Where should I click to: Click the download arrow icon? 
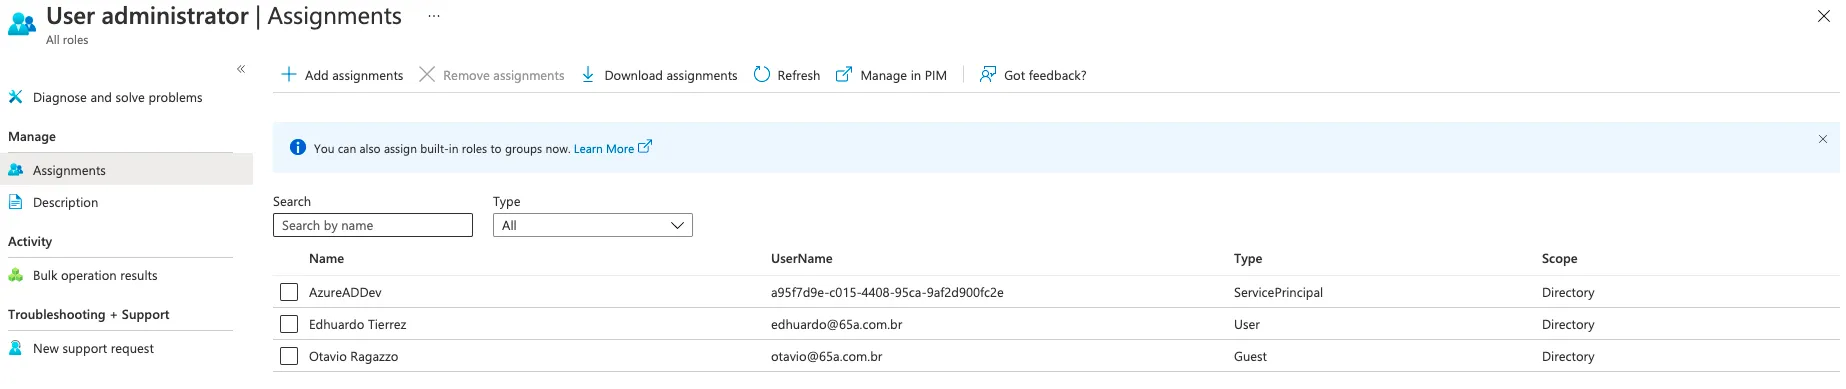pyautogui.click(x=588, y=75)
